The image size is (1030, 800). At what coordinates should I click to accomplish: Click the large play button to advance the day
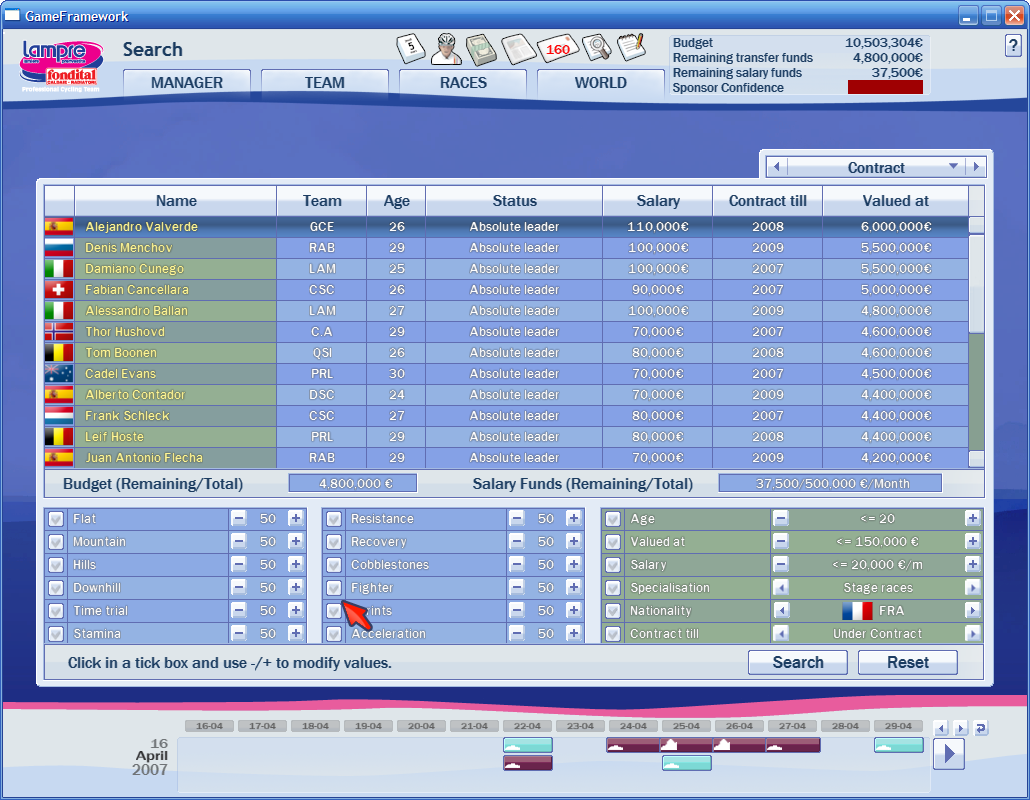tap(948, 753)
